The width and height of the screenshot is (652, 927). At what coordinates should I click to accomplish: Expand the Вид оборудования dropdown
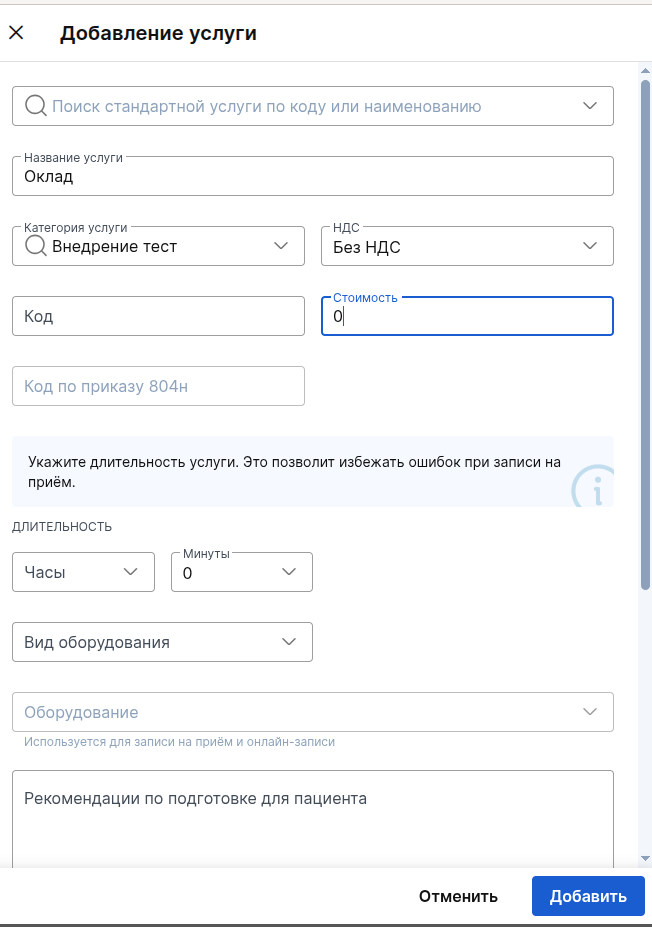[x=163, y=642]
